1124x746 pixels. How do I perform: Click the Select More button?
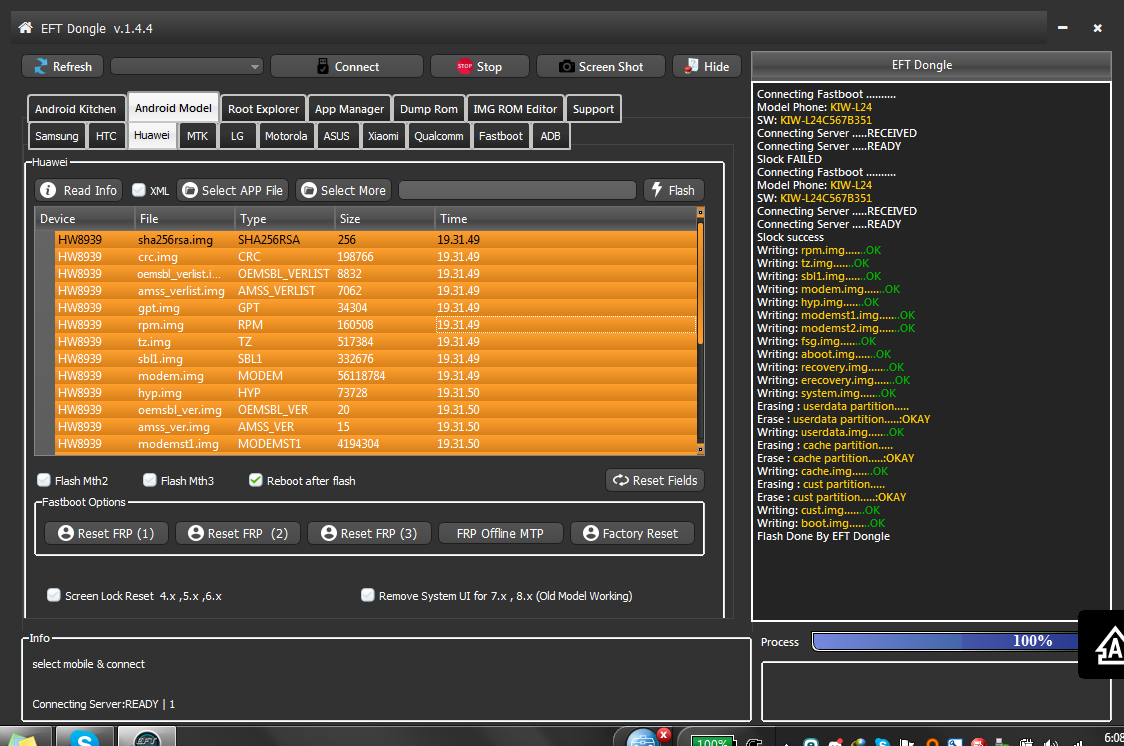tap(344, 190)
